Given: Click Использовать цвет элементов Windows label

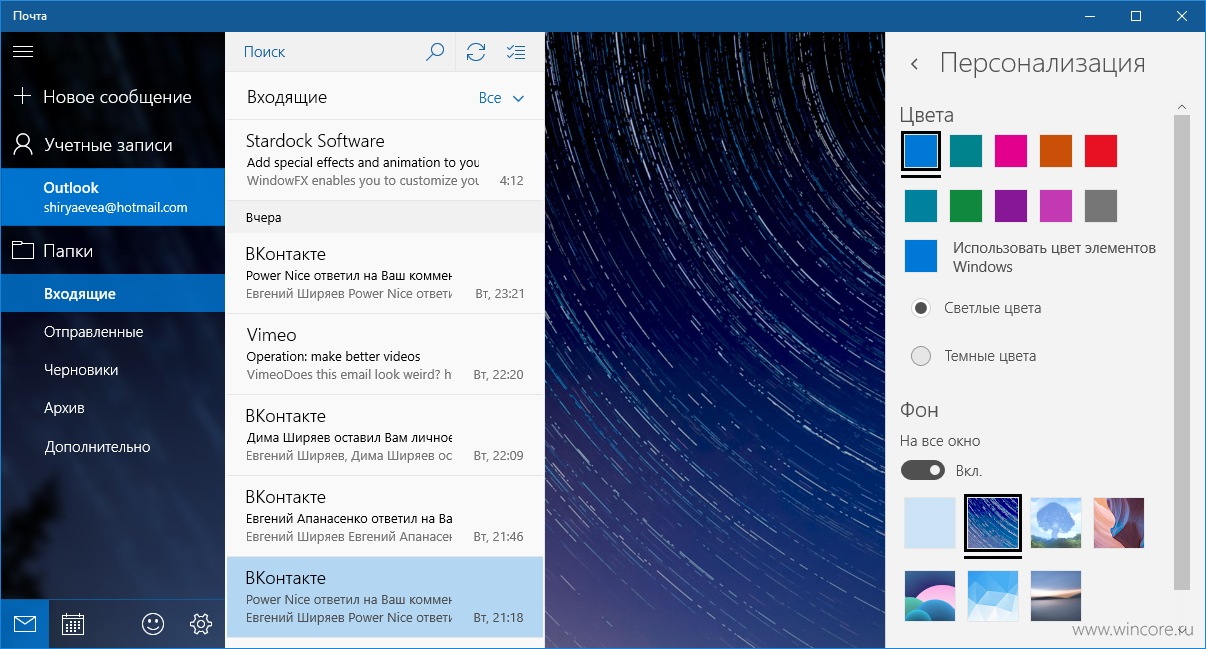Looking at the screenshot, I should click(x=1054, y=257).
